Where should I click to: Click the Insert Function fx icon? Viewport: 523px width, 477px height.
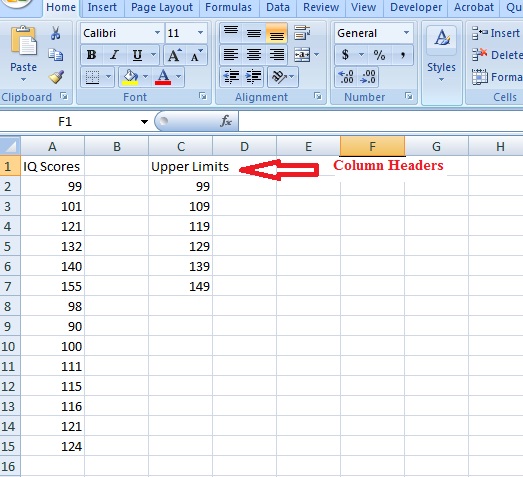click(226, 121)
